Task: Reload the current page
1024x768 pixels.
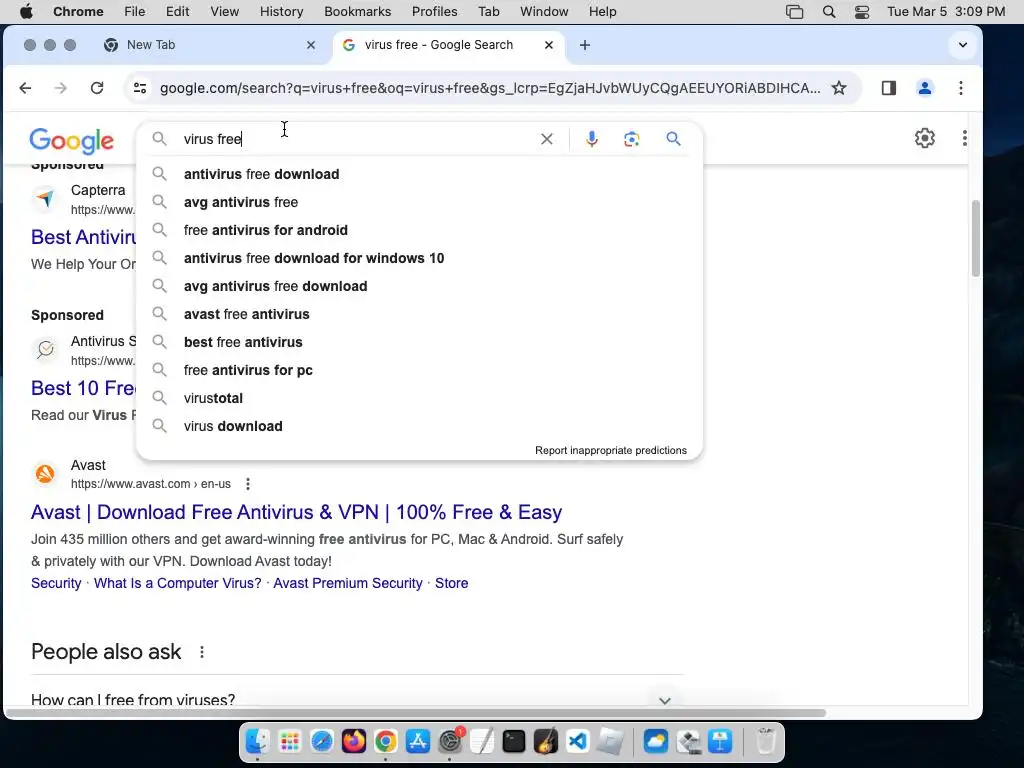Action: [x=97, y=88]
